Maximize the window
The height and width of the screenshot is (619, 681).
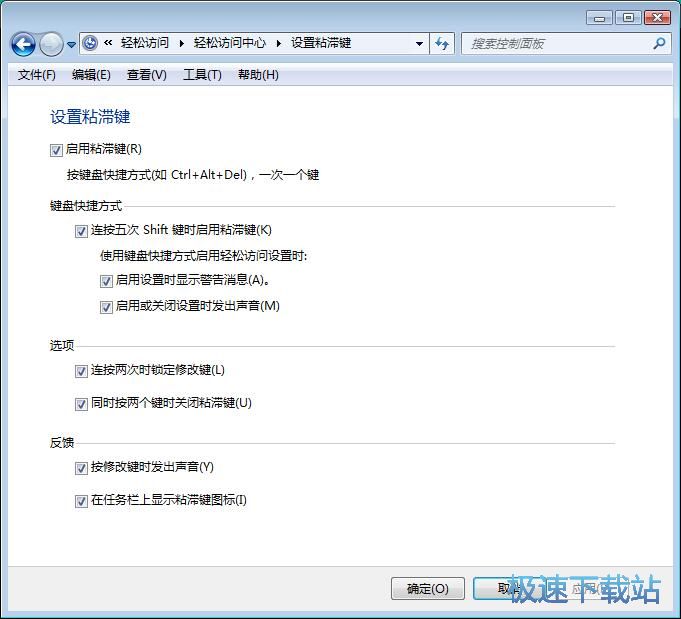628,18
